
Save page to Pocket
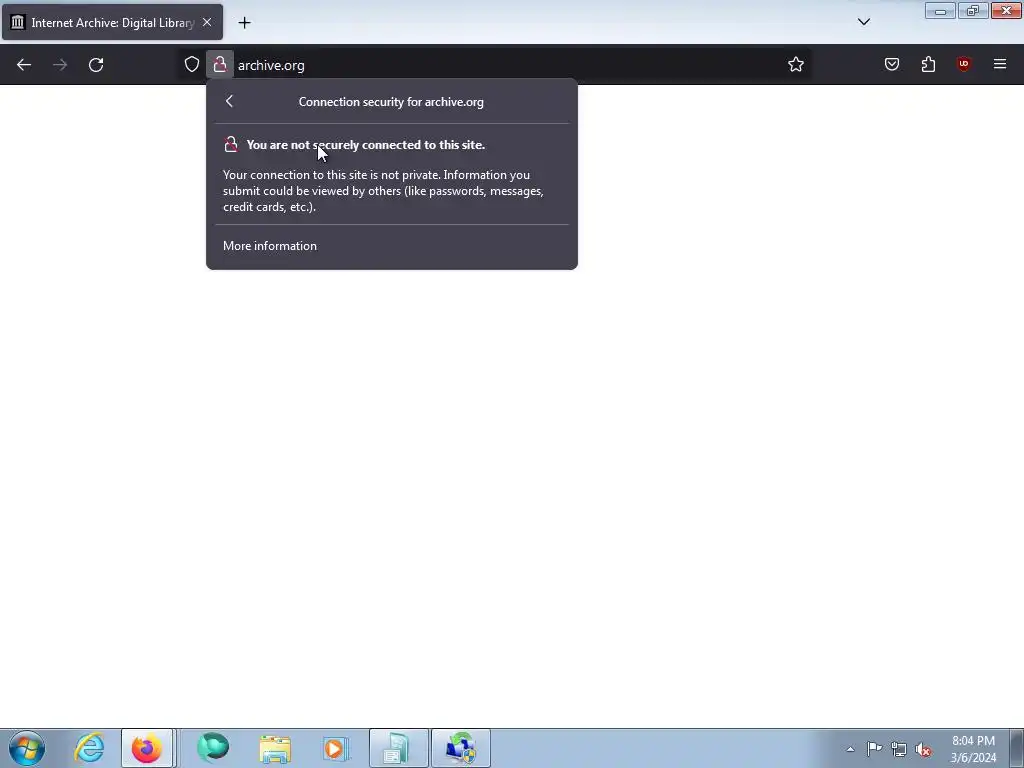[891, 64]
